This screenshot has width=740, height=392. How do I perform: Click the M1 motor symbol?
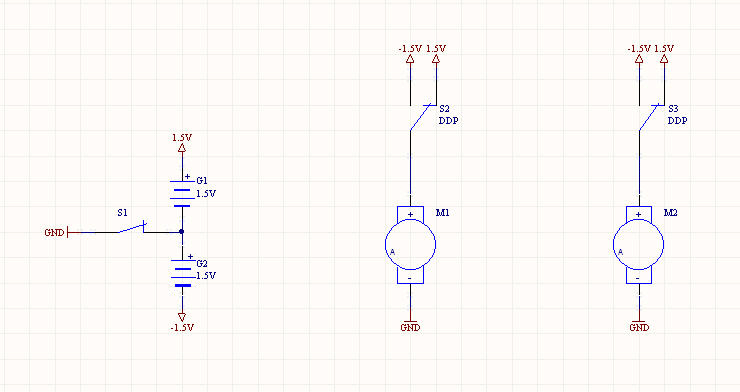pyautogui.click(x=410, y=245)
